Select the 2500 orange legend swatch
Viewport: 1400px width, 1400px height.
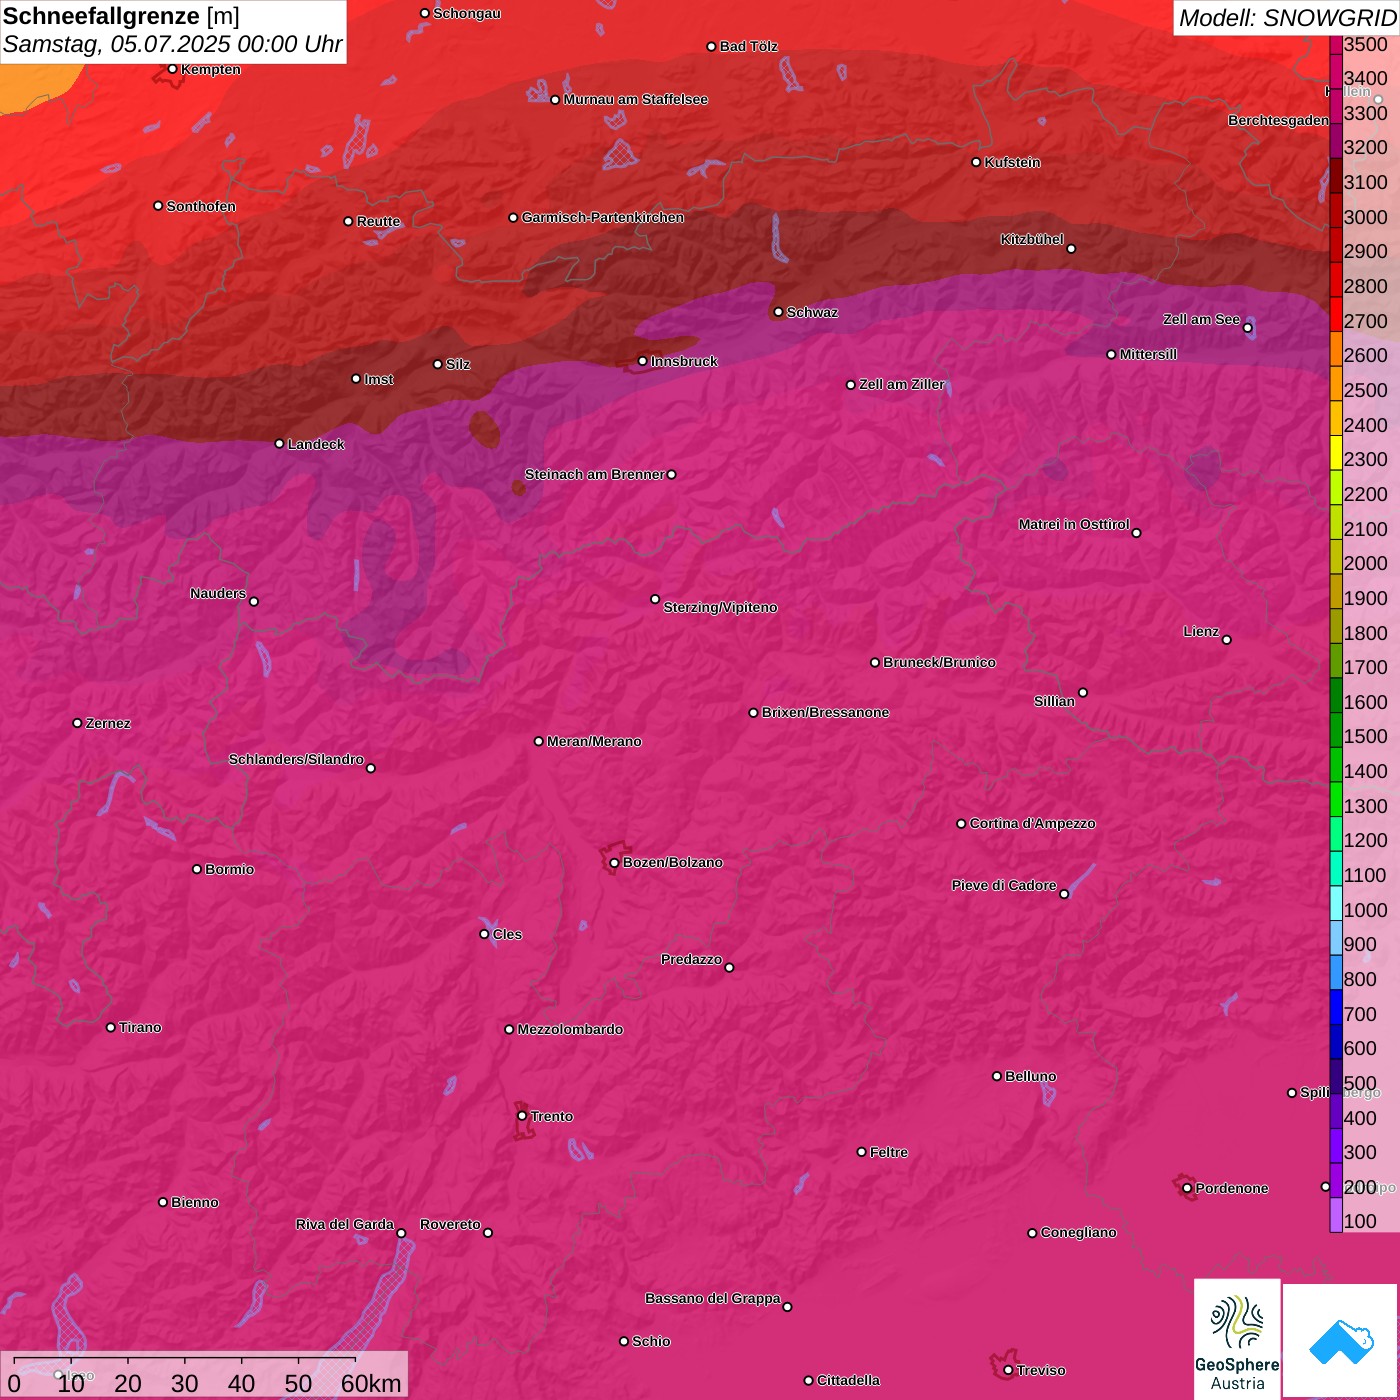click(x=1336, y=383)
